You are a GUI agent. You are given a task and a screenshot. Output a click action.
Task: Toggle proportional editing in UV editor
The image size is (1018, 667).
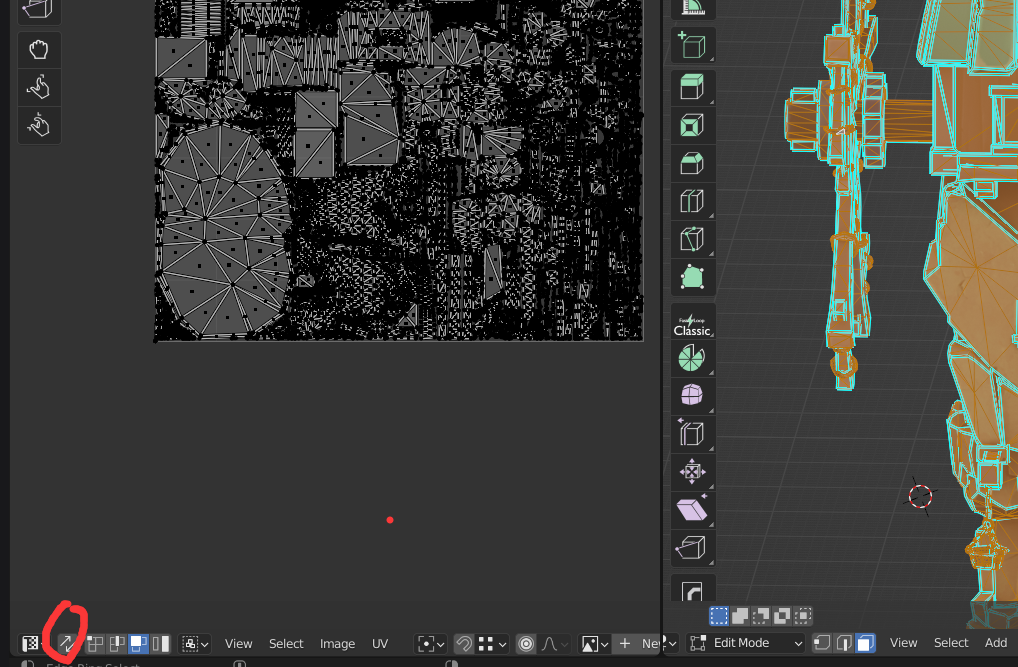pos(526,644)
